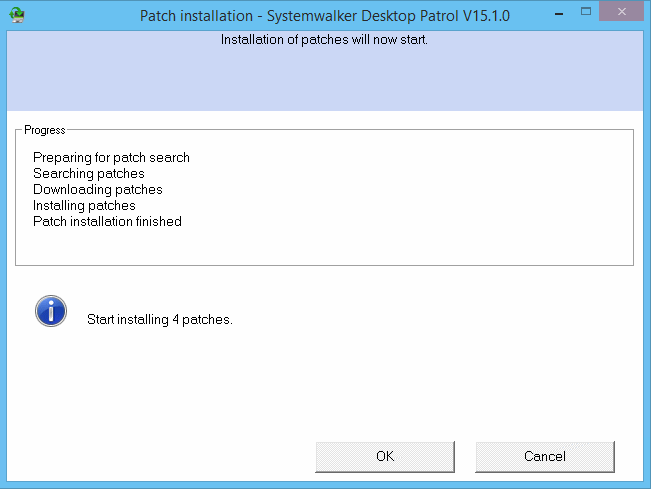This screenshot has width=651, height=489.
Task: Select 'Downloading patches' progress step
Action: tap(98, 189)
